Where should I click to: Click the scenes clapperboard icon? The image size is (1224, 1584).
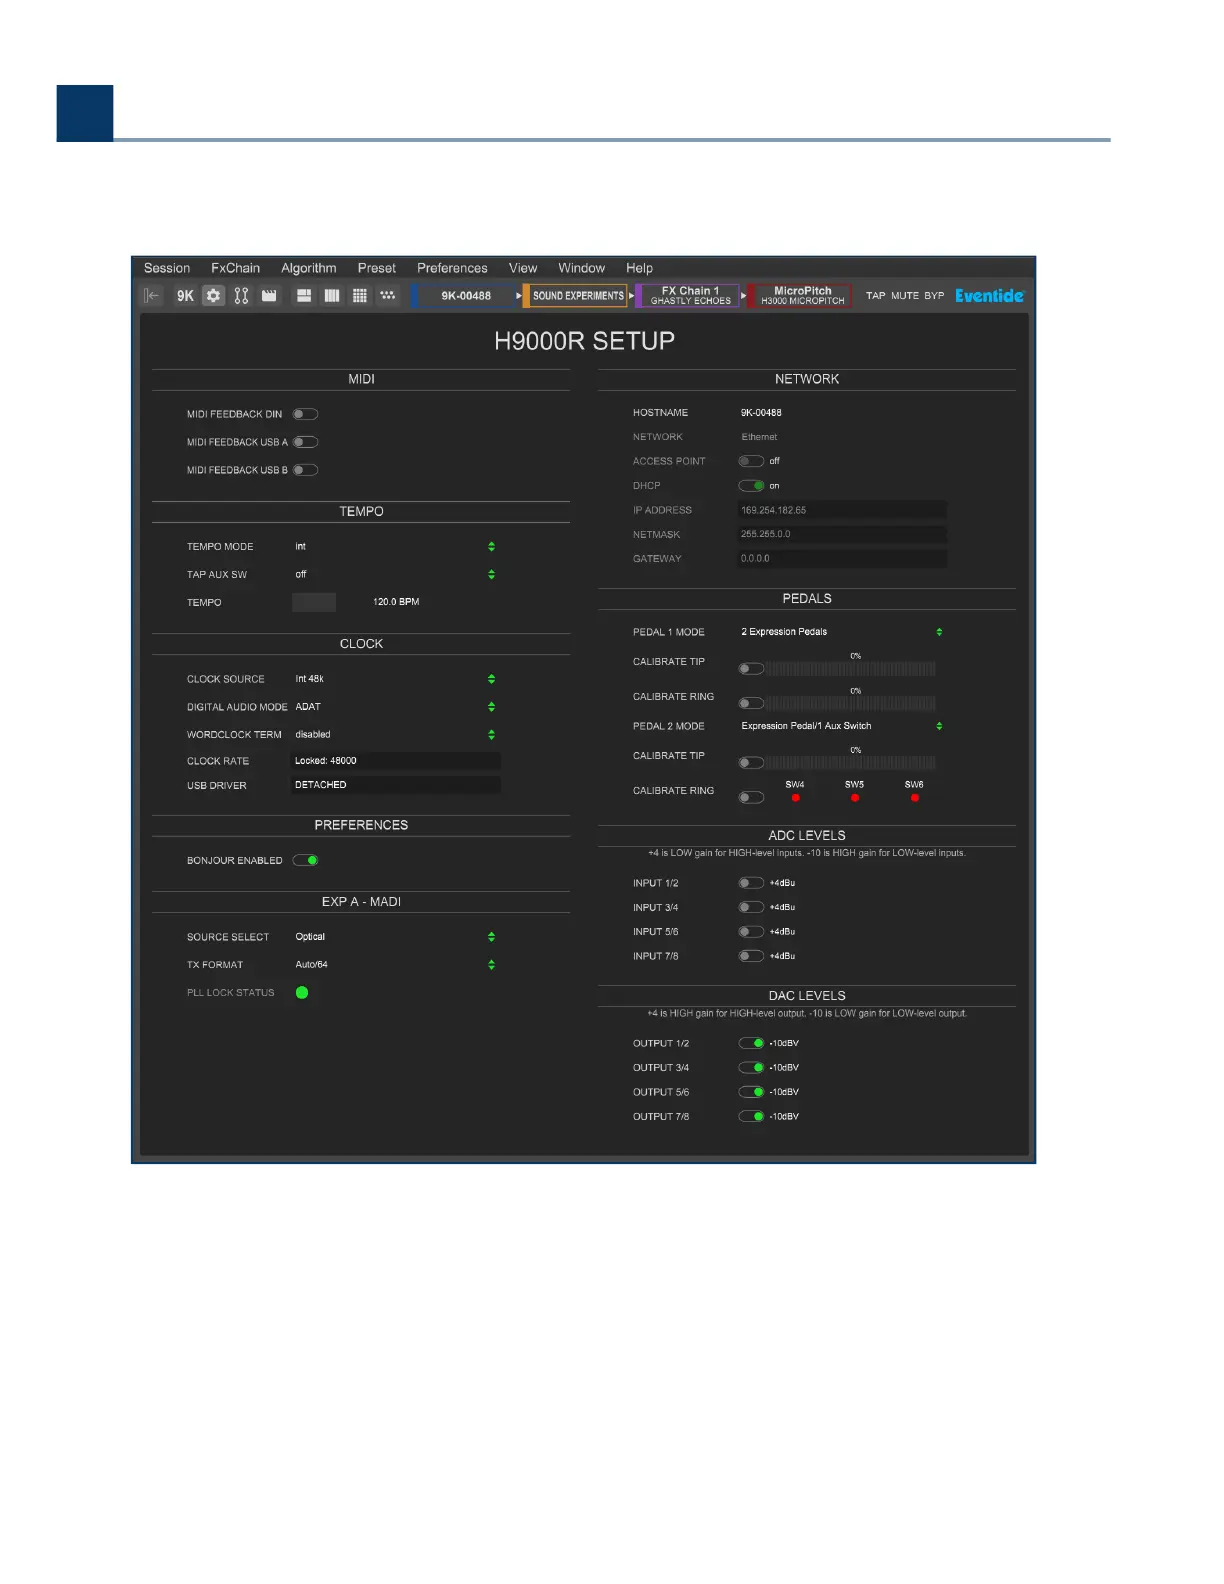click(x=269, y=296)
